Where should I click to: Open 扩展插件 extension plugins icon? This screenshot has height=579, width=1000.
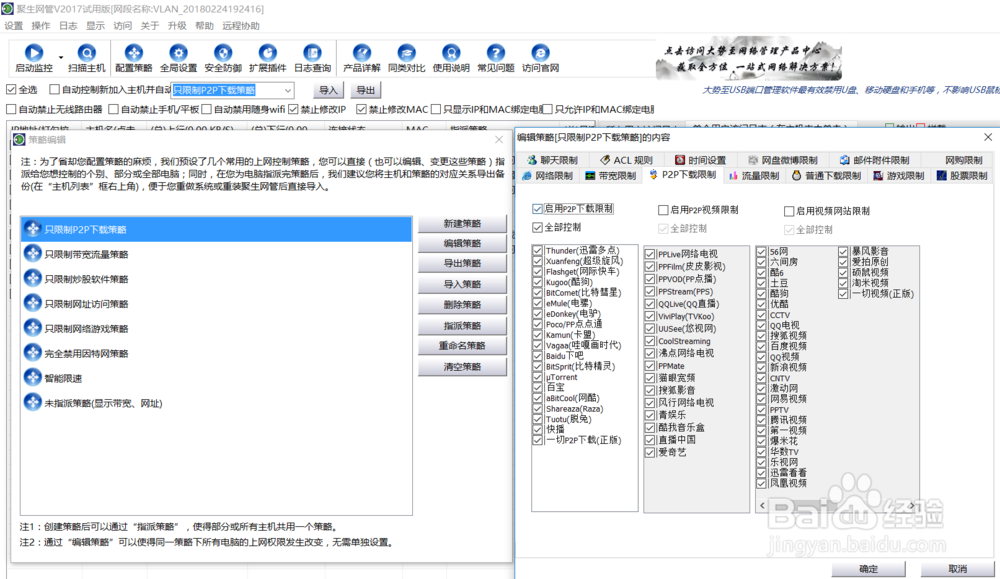click(x=268, y=52)
